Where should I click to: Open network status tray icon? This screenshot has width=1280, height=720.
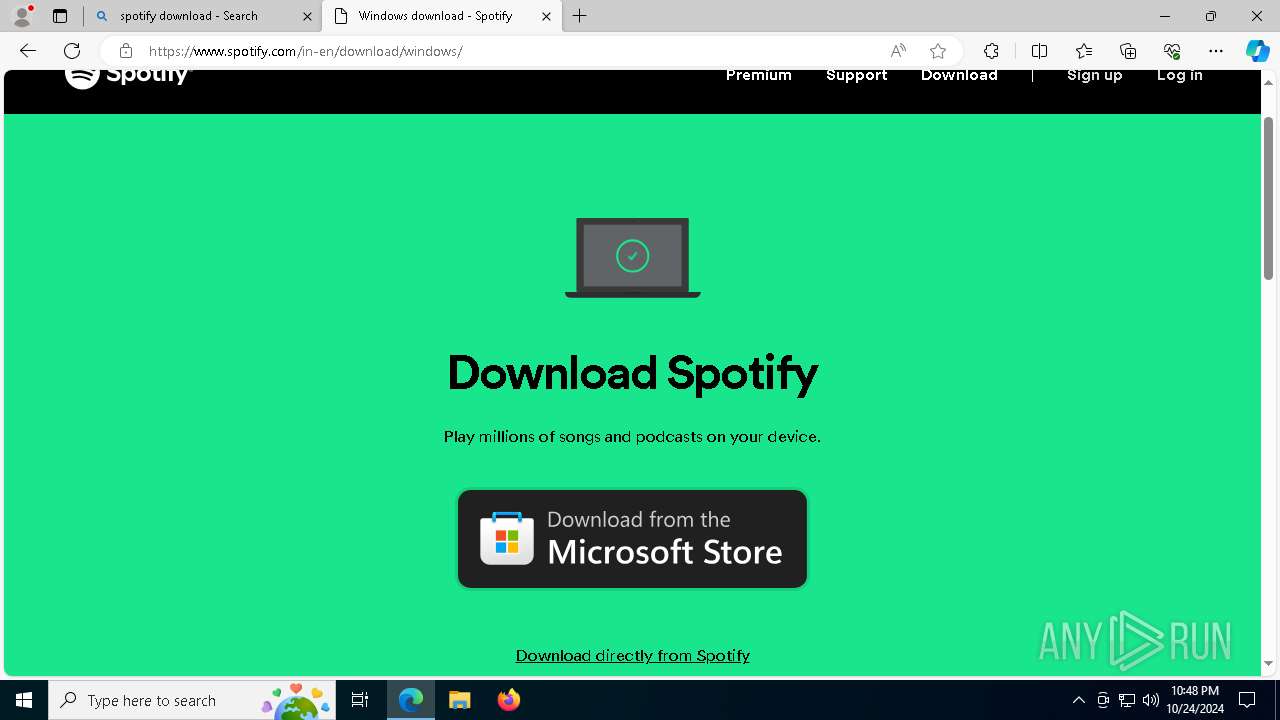click(1127, 700)
